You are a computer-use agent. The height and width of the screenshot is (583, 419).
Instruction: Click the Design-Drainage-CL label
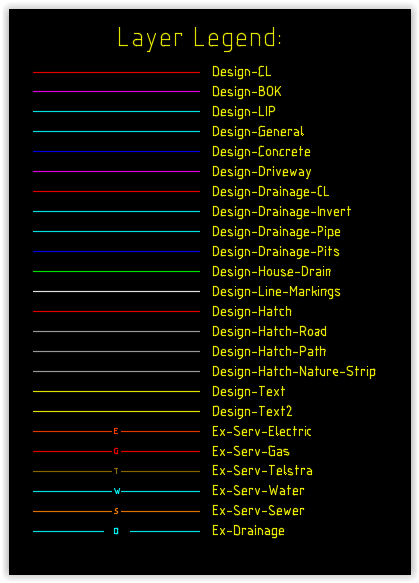pos(270,192)
